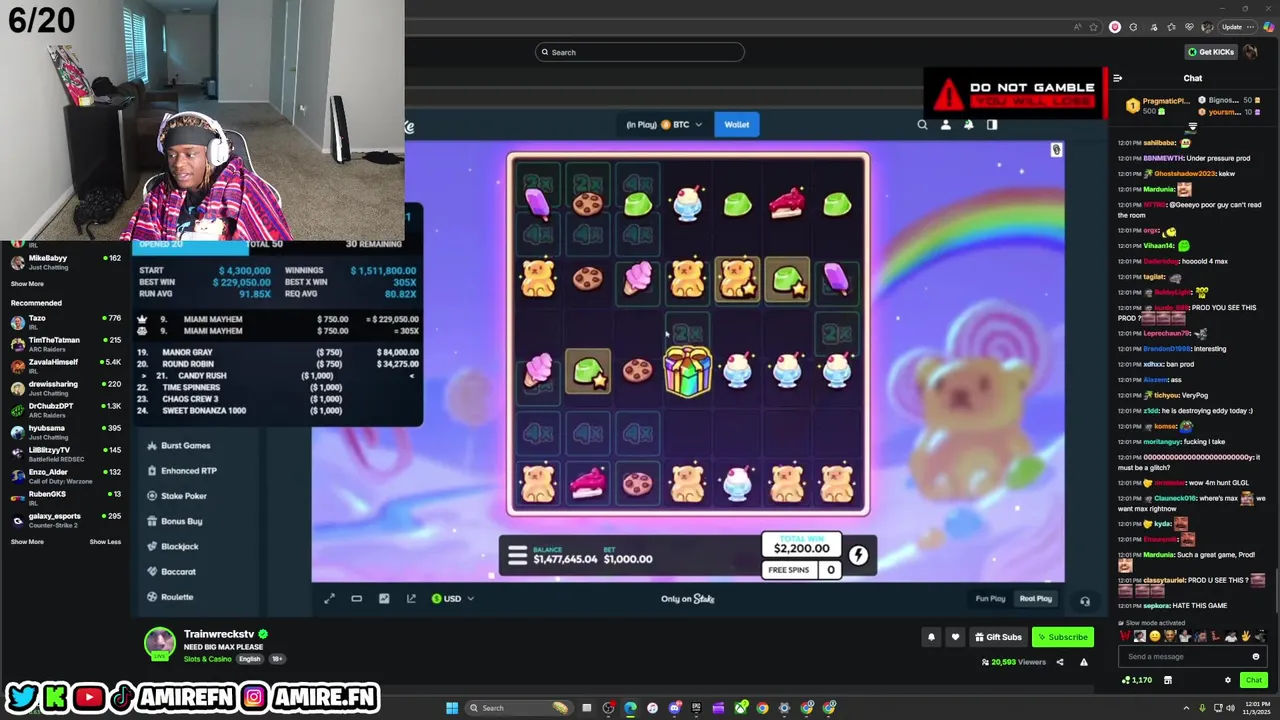The width and height of the screenshot is (1280, 720).
Task: Open the Windows Start menu
Action: tap(452, 708)
